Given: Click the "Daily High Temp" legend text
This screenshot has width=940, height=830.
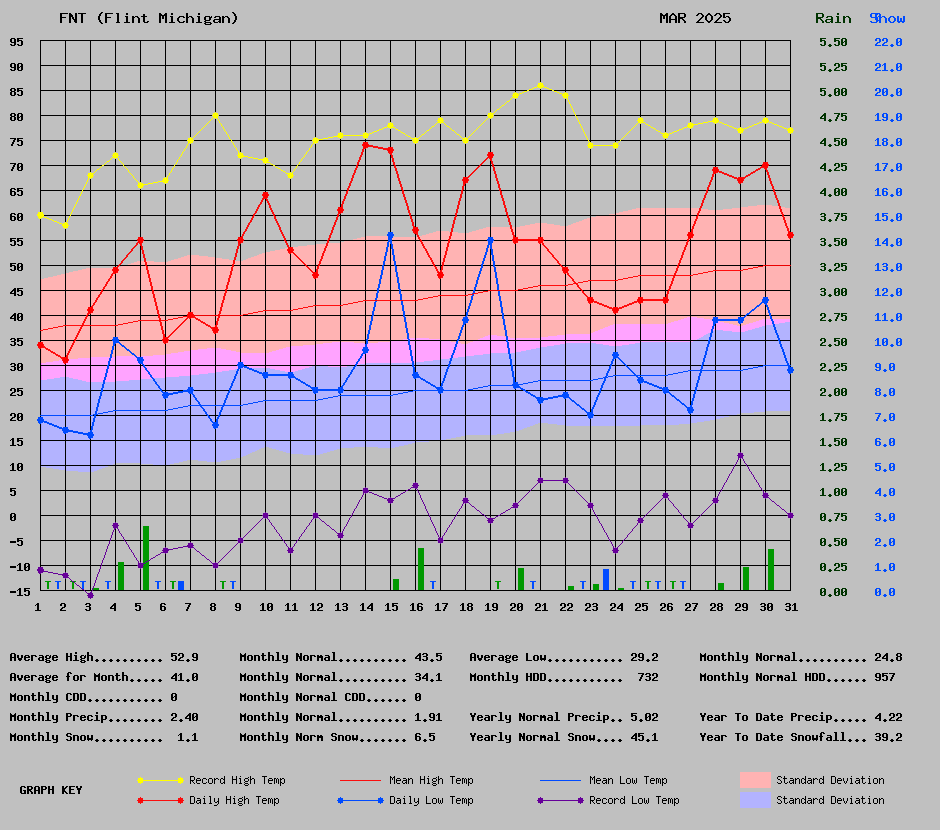Looking at the screenshot, I should [x=234, y=800].
